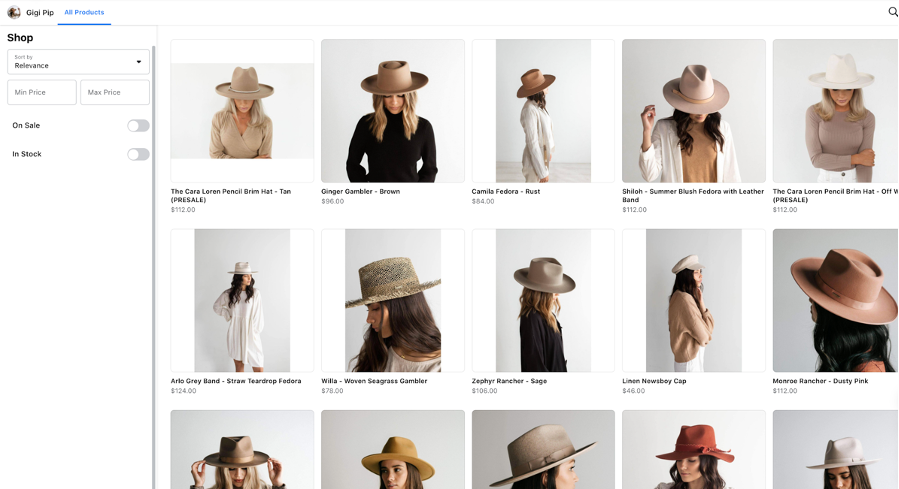The width and height of the screenshot is (899, 489).
Task: Open the Willa Woven Seagrass Gambler photo
Action: tap(393, 300)
